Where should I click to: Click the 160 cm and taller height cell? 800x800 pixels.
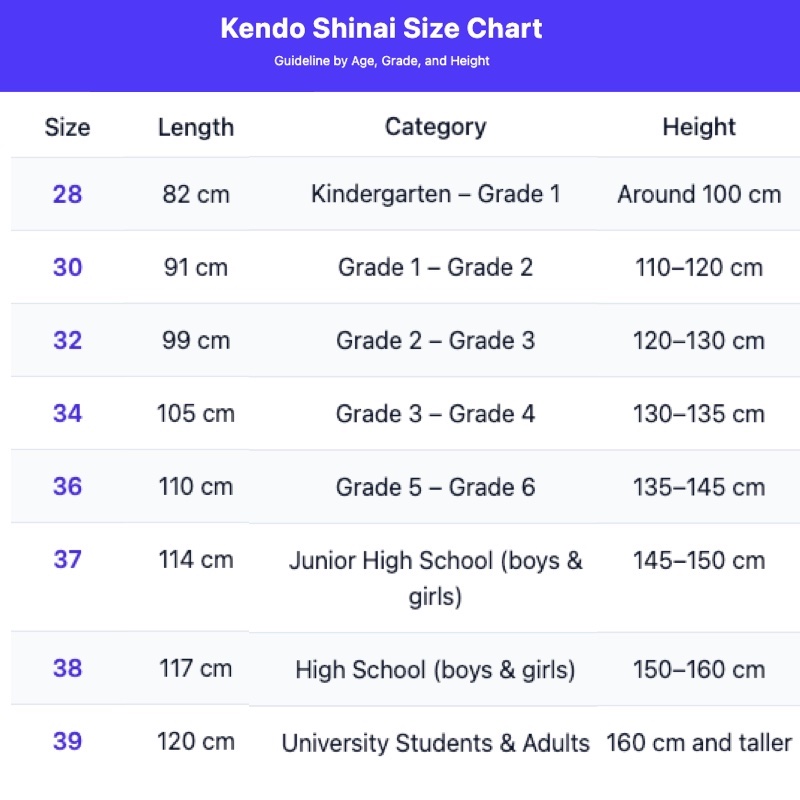[x=699, y=743]
